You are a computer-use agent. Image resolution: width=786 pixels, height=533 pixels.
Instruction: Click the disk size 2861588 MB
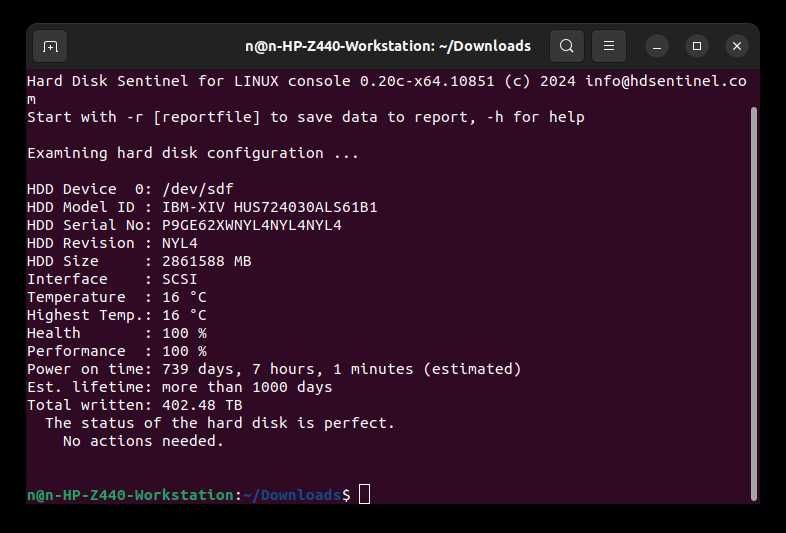tap(207, 261)
